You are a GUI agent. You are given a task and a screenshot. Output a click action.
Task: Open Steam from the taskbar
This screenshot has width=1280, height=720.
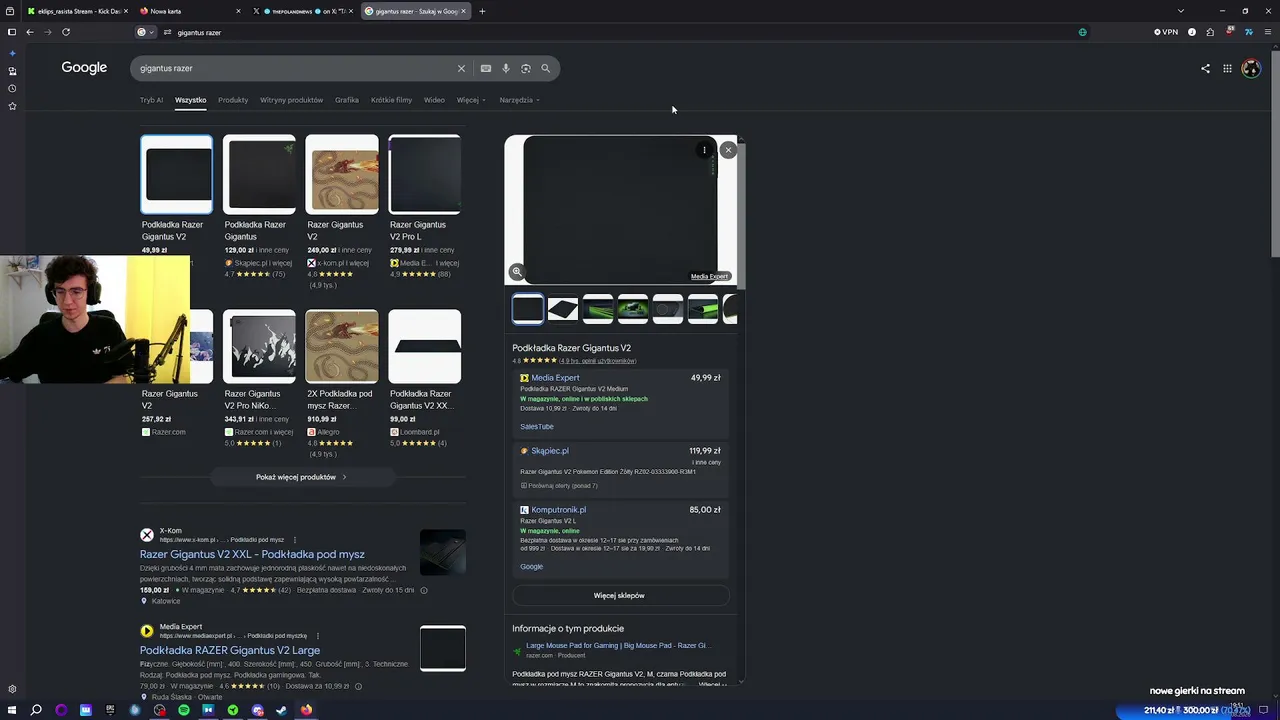pyautogui.click(x=282, y=710)
